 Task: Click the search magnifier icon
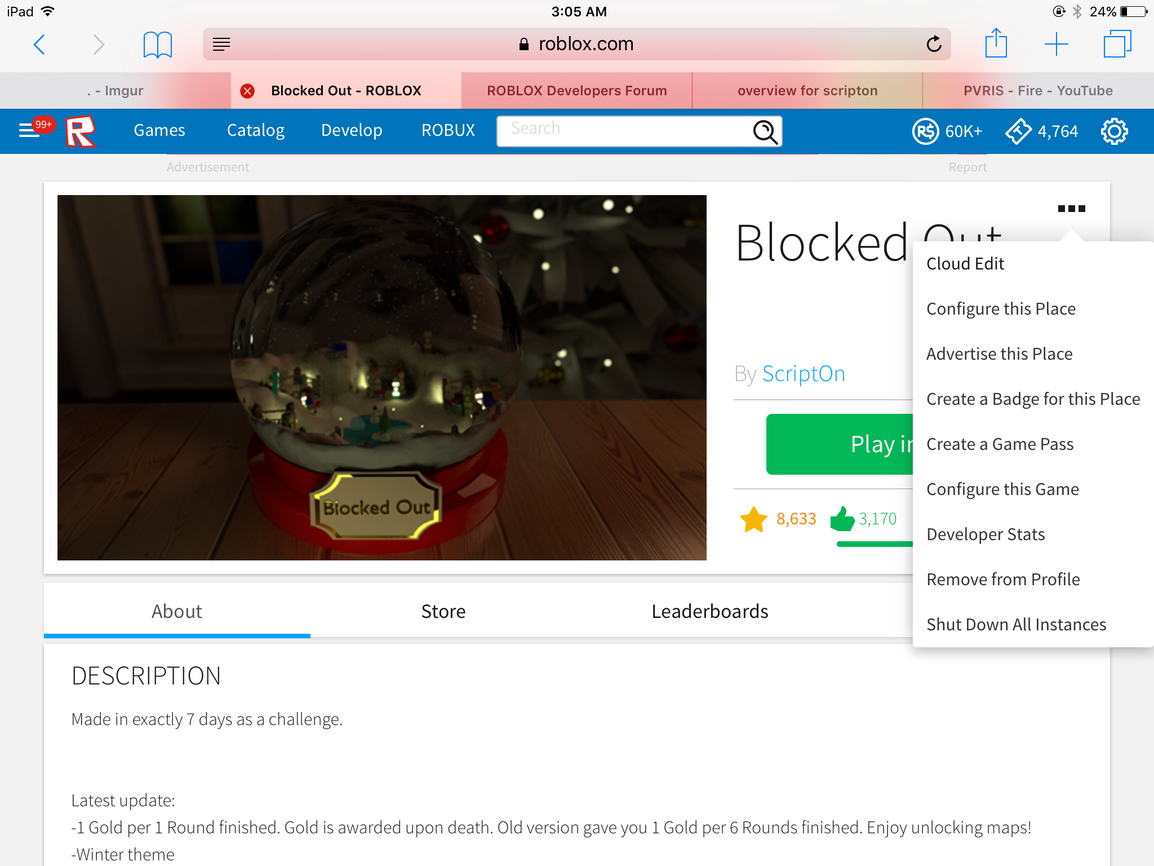click(x=765, y=132)
